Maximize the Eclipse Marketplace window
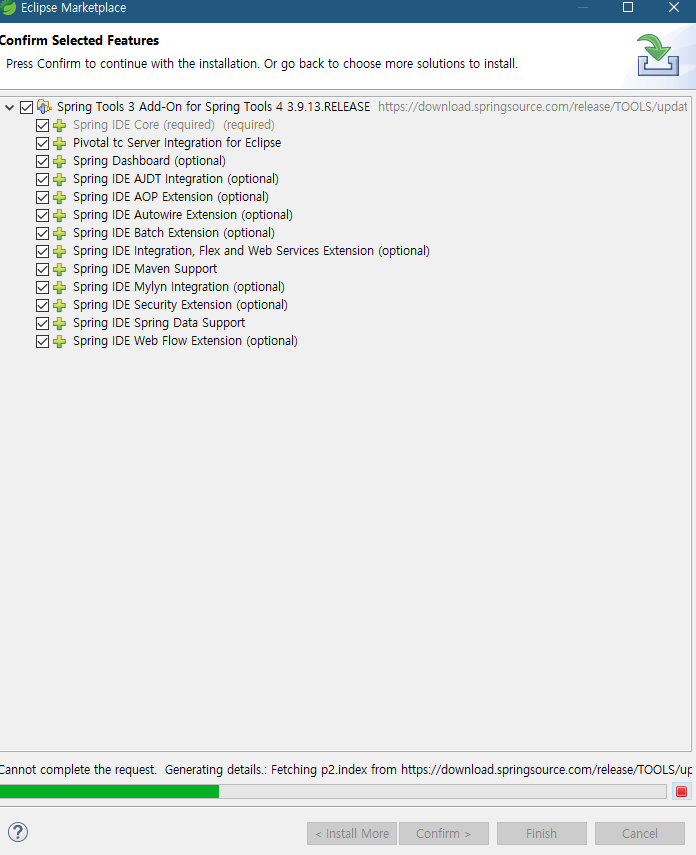 628,8
